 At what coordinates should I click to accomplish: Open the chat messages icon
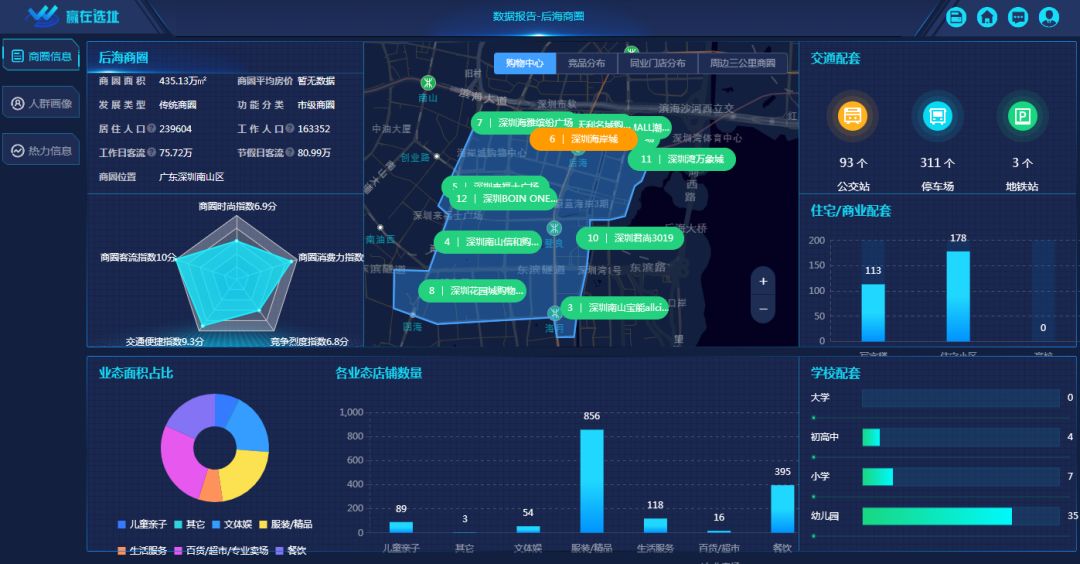click(x=1018, y=17)
